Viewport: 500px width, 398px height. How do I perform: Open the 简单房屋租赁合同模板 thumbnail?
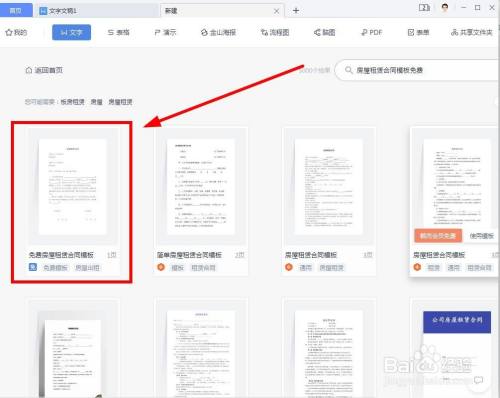tap(201, 186)
